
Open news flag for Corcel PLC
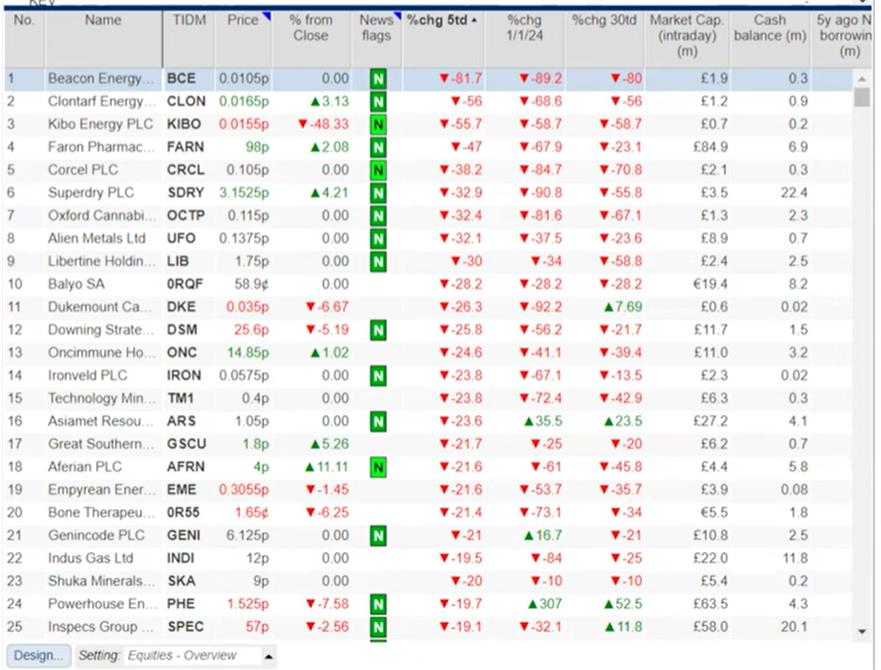[x=378, y=170]
